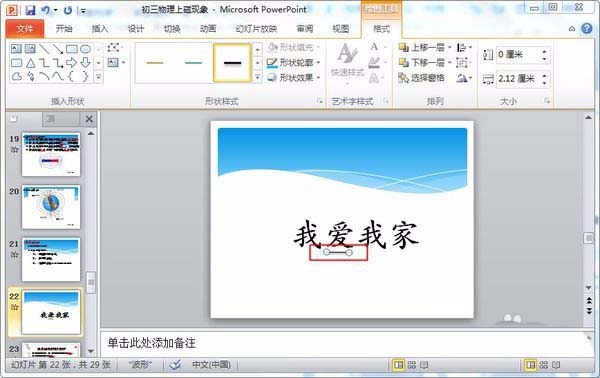
Task: Select slide 20 thumbnail with globe
Action: pyautogui.click(x=51, y=207)
